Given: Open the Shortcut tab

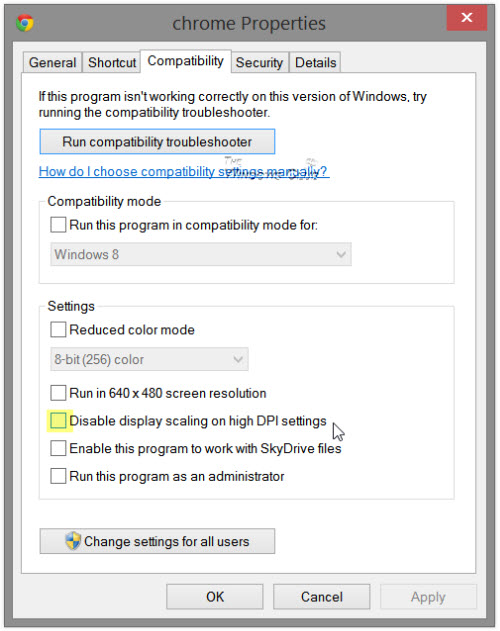Looking at the screenshot, I should [112, 62].
